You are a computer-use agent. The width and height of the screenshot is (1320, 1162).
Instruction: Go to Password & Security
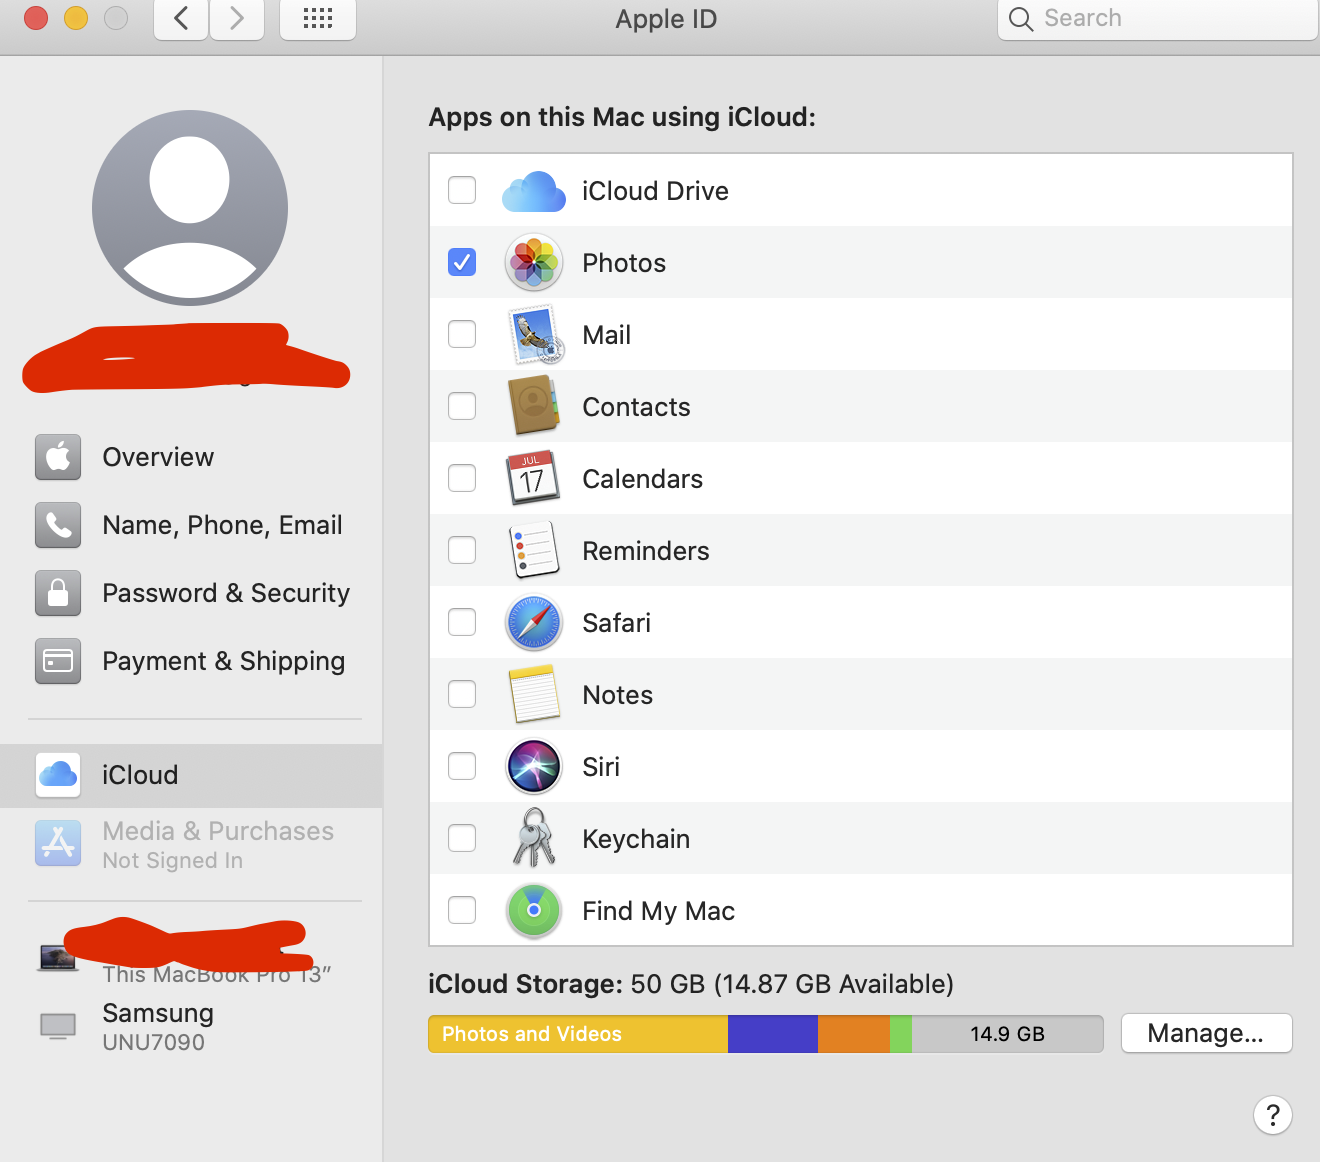[191, 593]
